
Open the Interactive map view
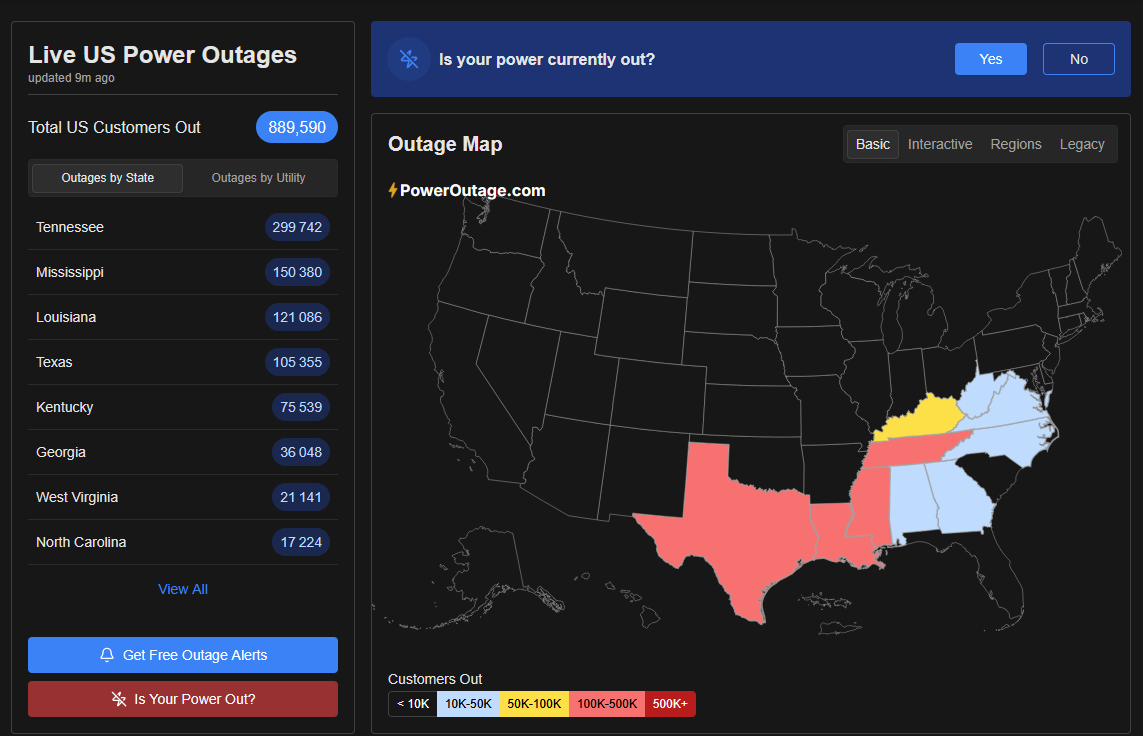click(939, 144)
